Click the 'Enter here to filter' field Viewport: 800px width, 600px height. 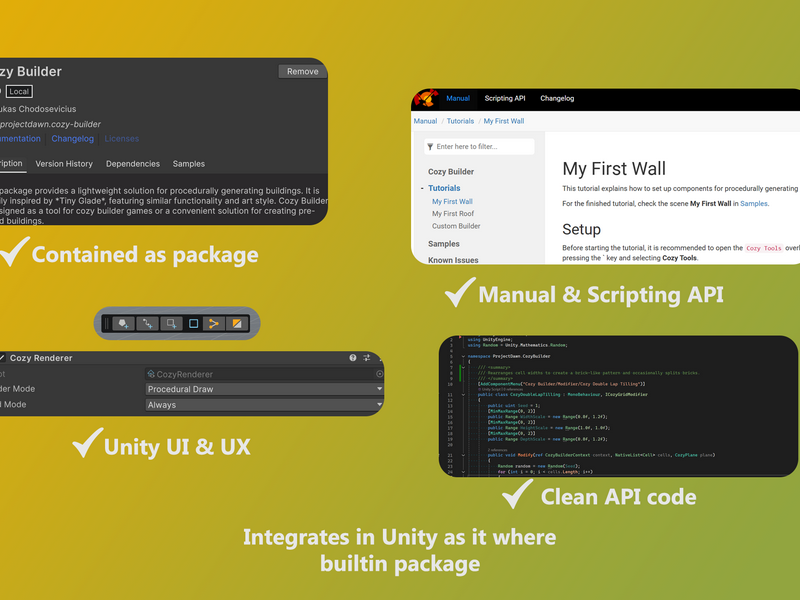(480, 146)
